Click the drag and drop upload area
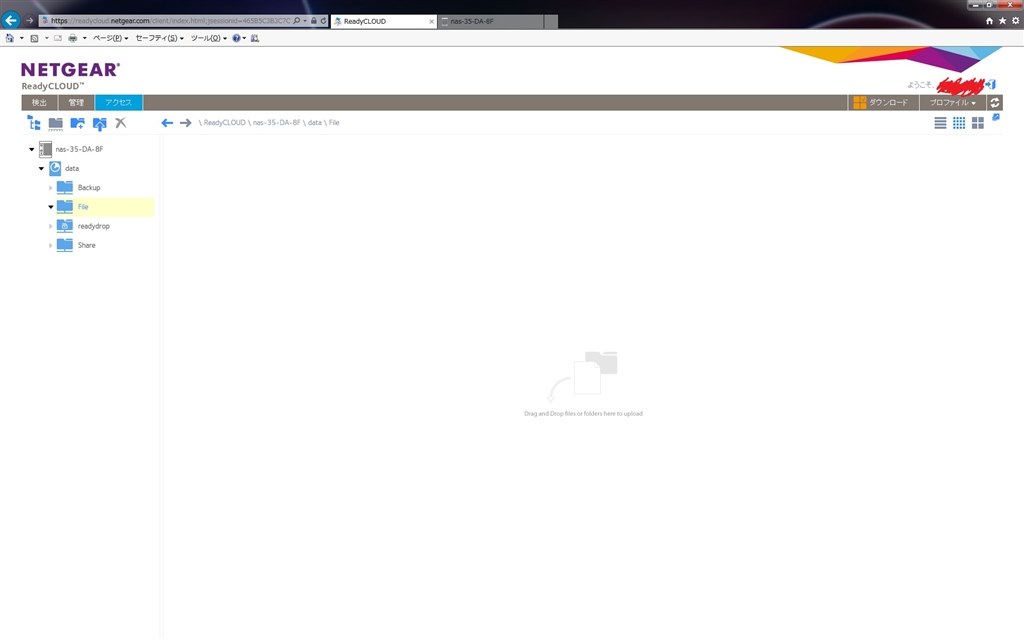This screenshot has width=1024, height=640. [583, 384]
